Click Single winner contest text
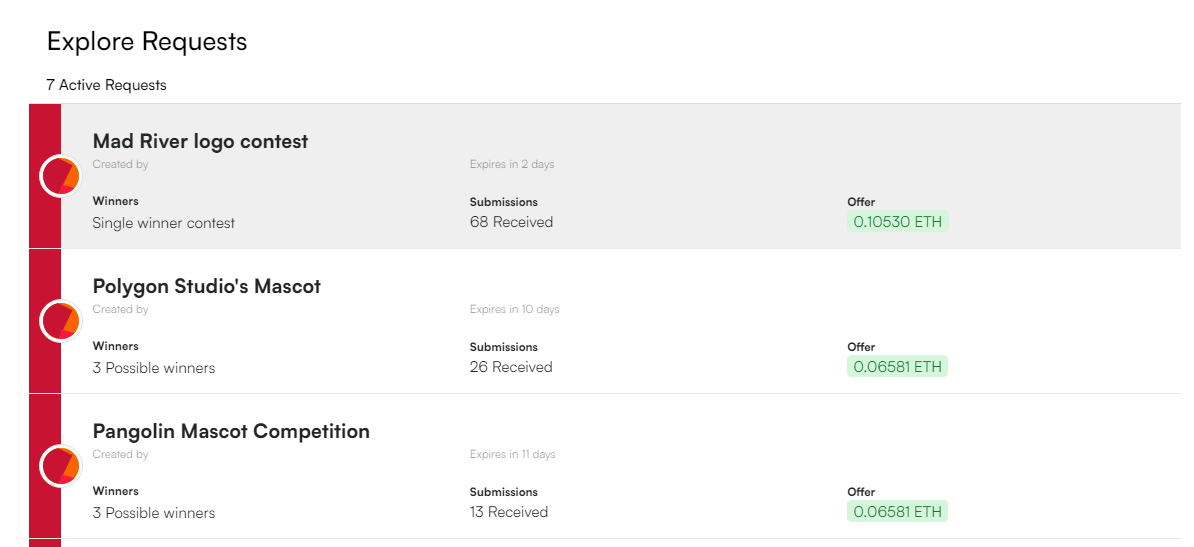1194x547 pixels. 163,223
